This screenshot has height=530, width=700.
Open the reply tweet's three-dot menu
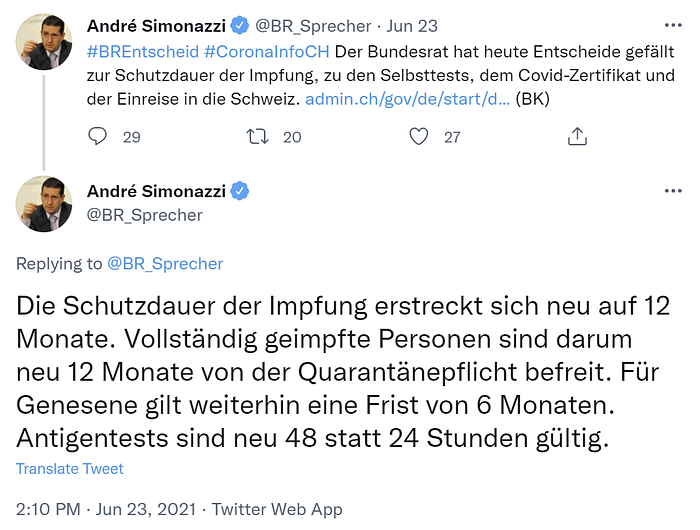coord(673,191)
